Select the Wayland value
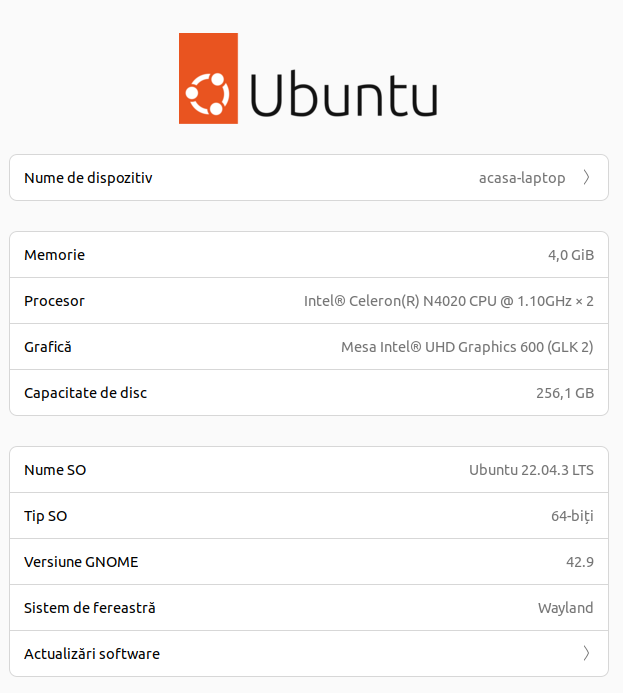Image resolution: width=623 pixels, height=693 pixels. coord(566,608)
